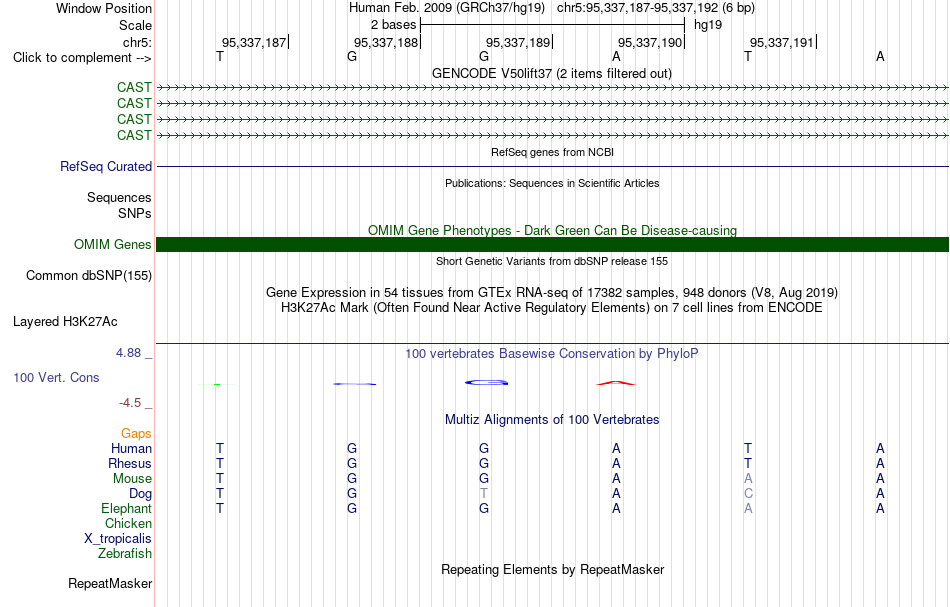The image size is (950, 607).
Task: Click the Sequences track label
Action: tap(119, 197)
